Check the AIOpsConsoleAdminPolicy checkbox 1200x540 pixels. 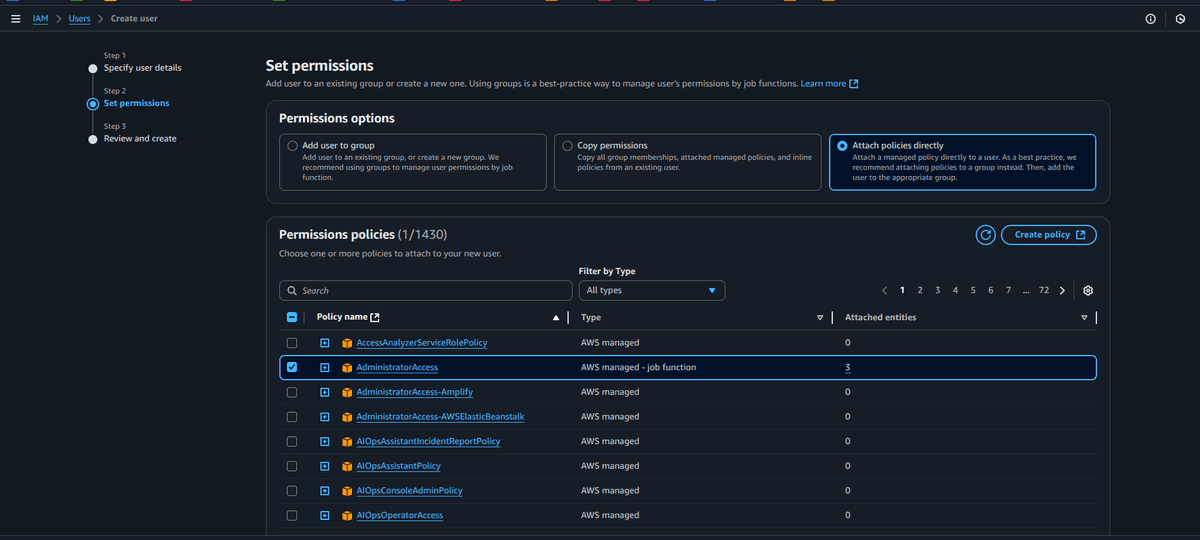point(292,491)
